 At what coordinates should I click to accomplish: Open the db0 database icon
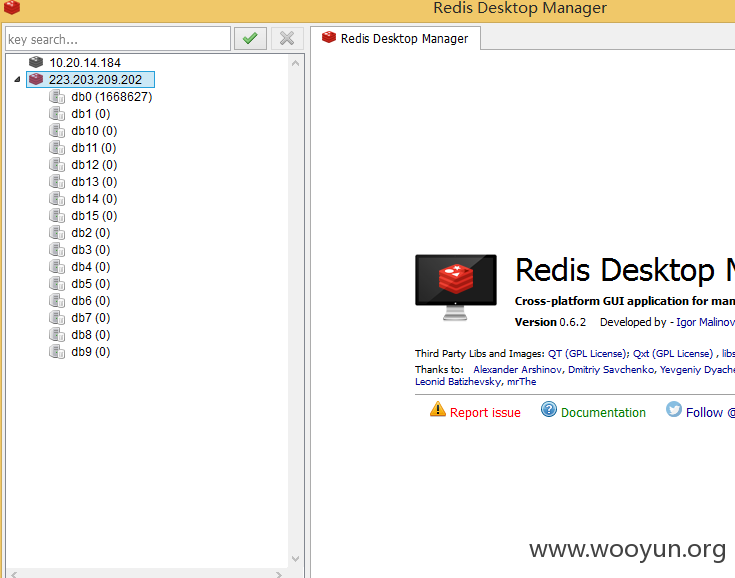click(57, 97)
